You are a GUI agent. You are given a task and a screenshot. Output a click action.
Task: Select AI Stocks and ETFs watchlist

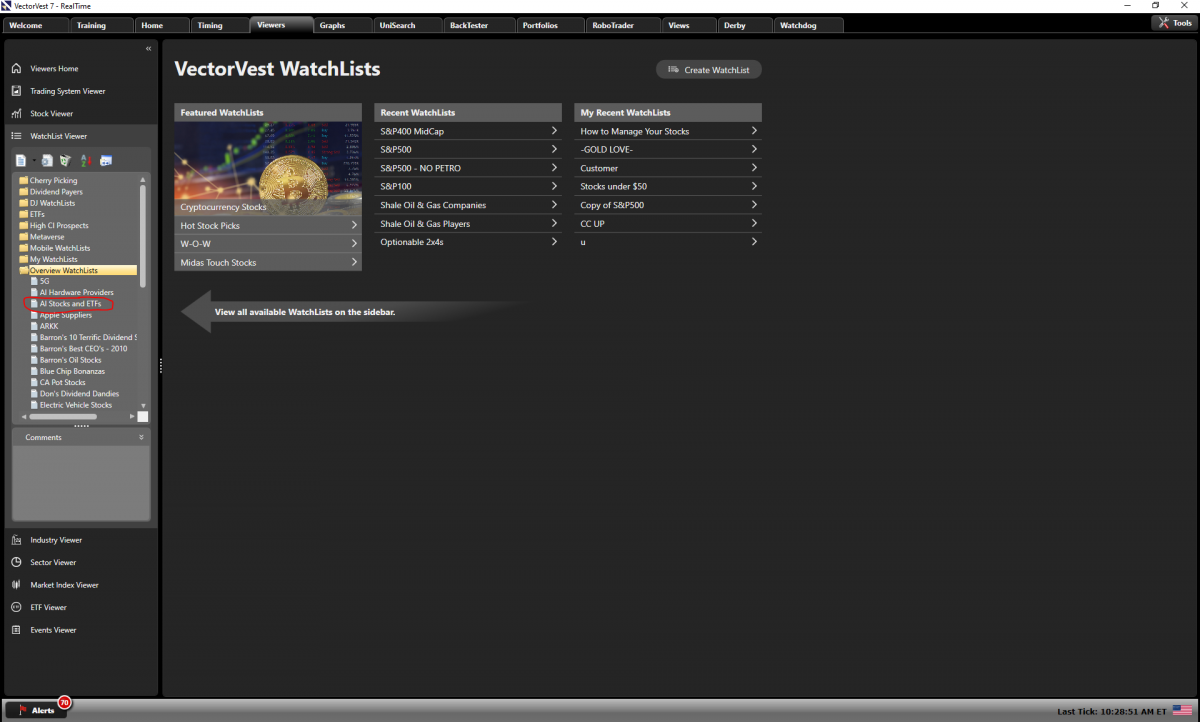pos(70,304)
